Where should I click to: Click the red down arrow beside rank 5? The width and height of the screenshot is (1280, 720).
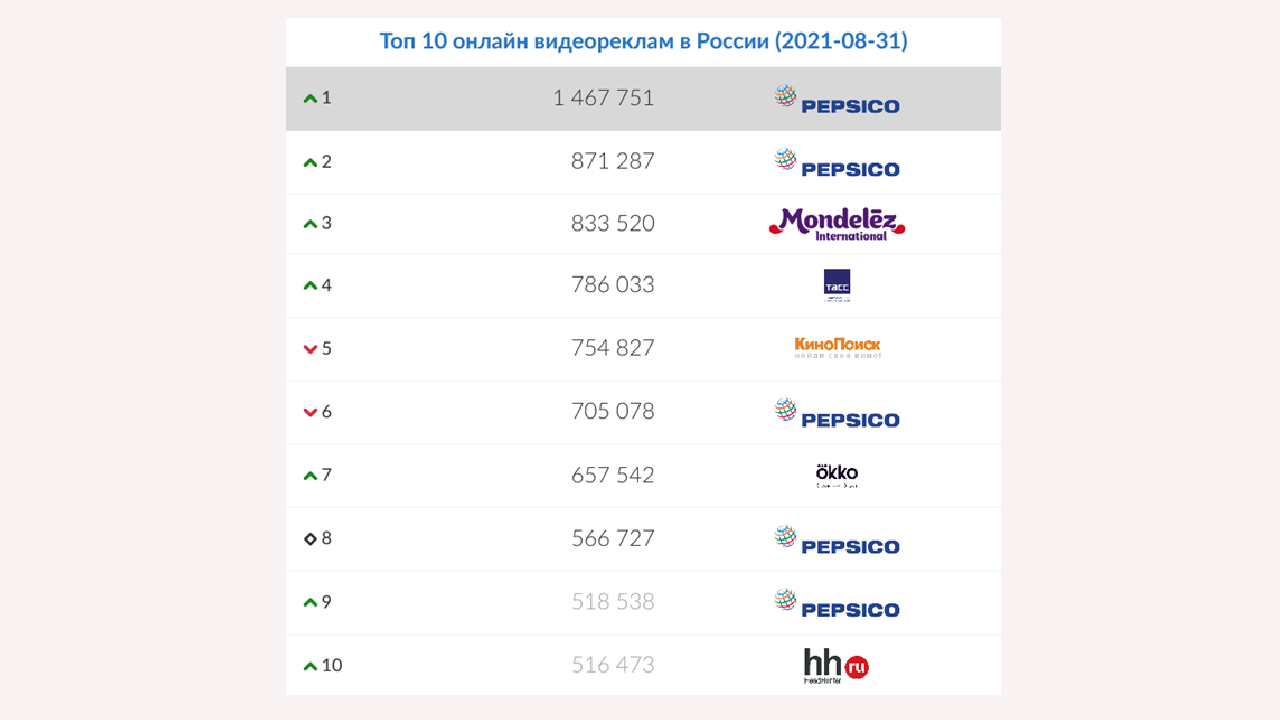(x=310, y=349)
